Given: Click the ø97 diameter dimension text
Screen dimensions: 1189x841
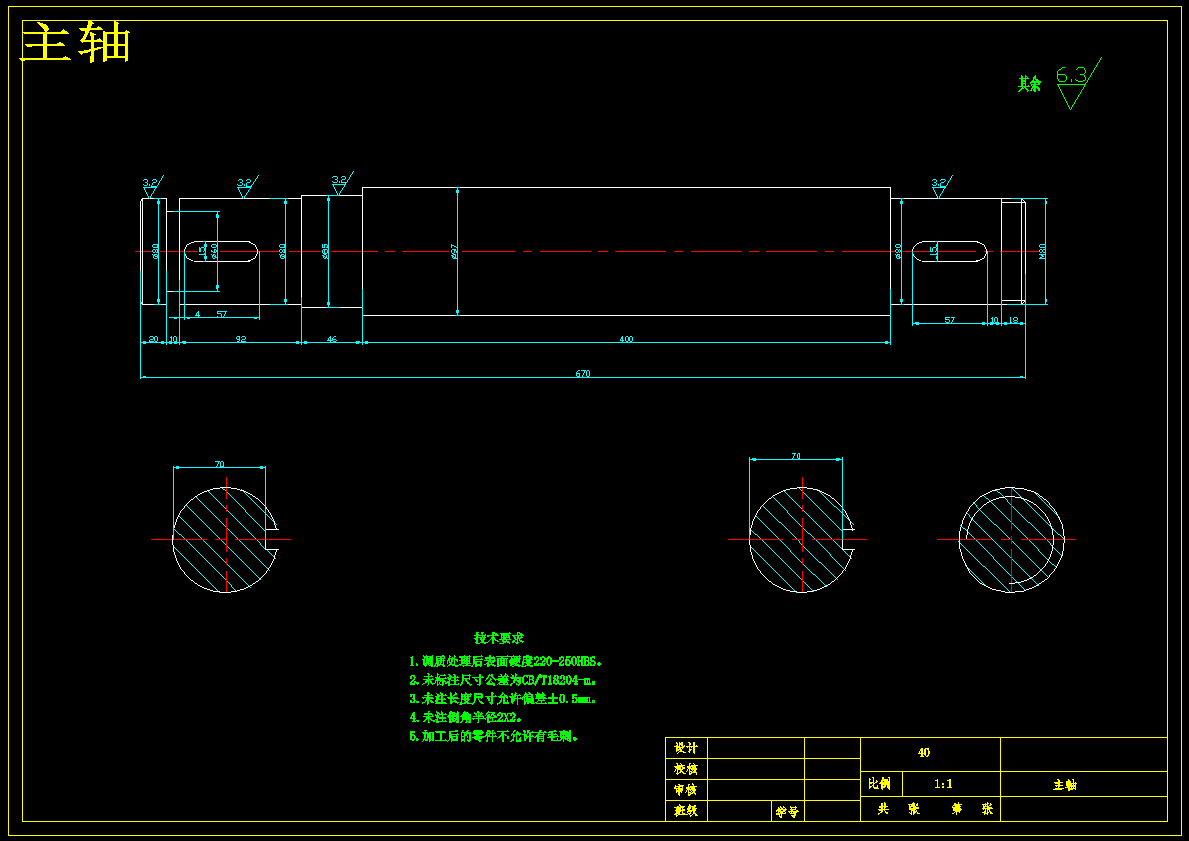Looking at the screenshot, I should [x=453, y=251].
